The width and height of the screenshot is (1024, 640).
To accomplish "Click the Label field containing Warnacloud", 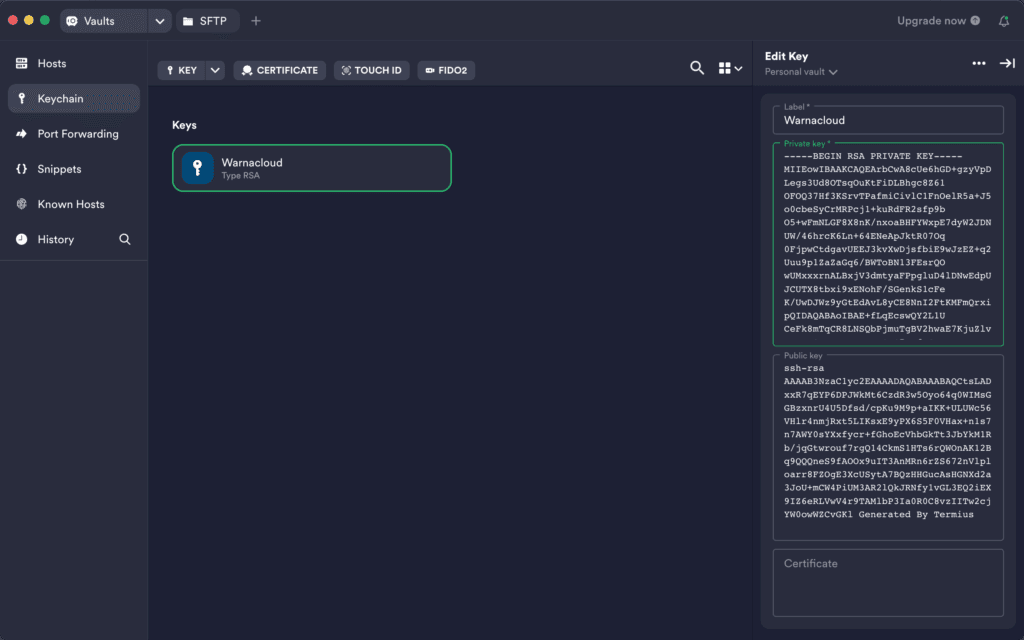I will [x=887, y=120].
